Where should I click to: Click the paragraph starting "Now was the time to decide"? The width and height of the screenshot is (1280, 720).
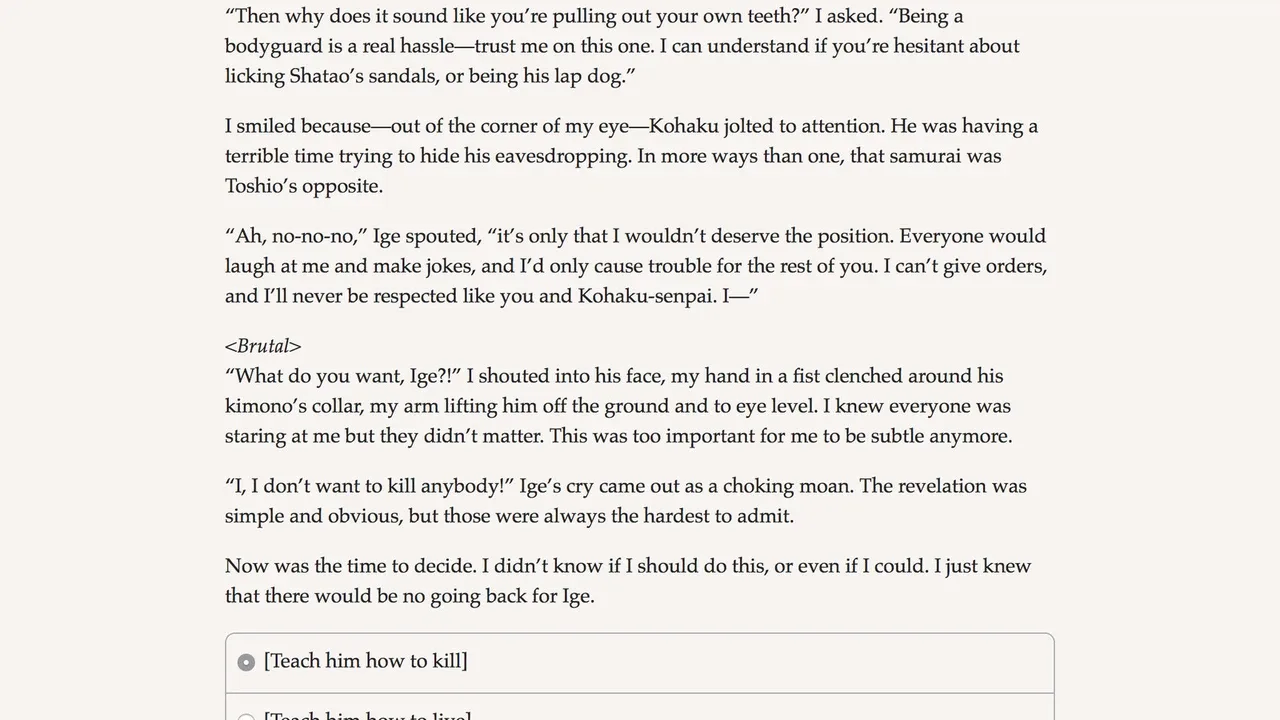pos(627,581)
